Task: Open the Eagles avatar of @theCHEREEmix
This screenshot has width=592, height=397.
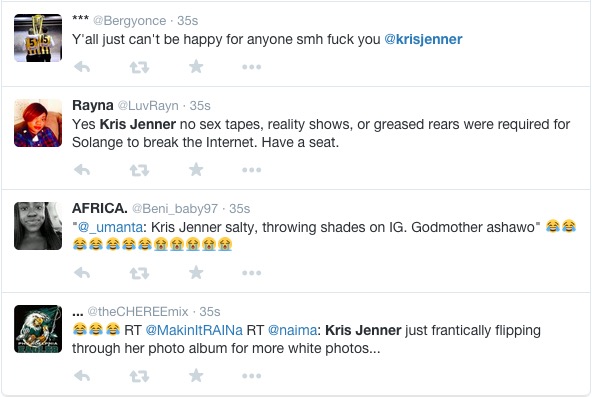Action: (x=38, y=329)
